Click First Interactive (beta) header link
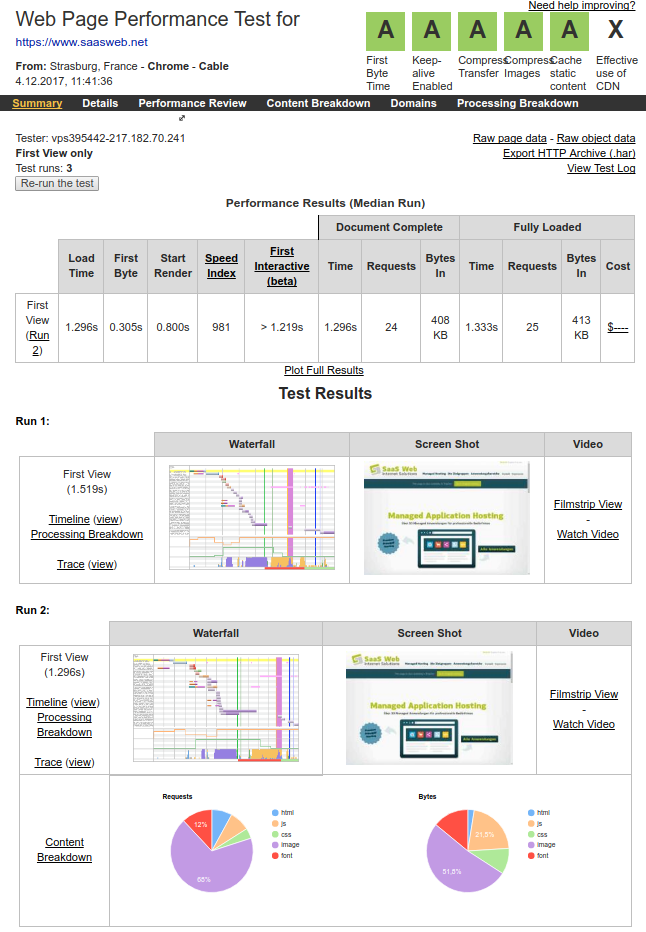The image size is (646, 932). coord(282,266)
